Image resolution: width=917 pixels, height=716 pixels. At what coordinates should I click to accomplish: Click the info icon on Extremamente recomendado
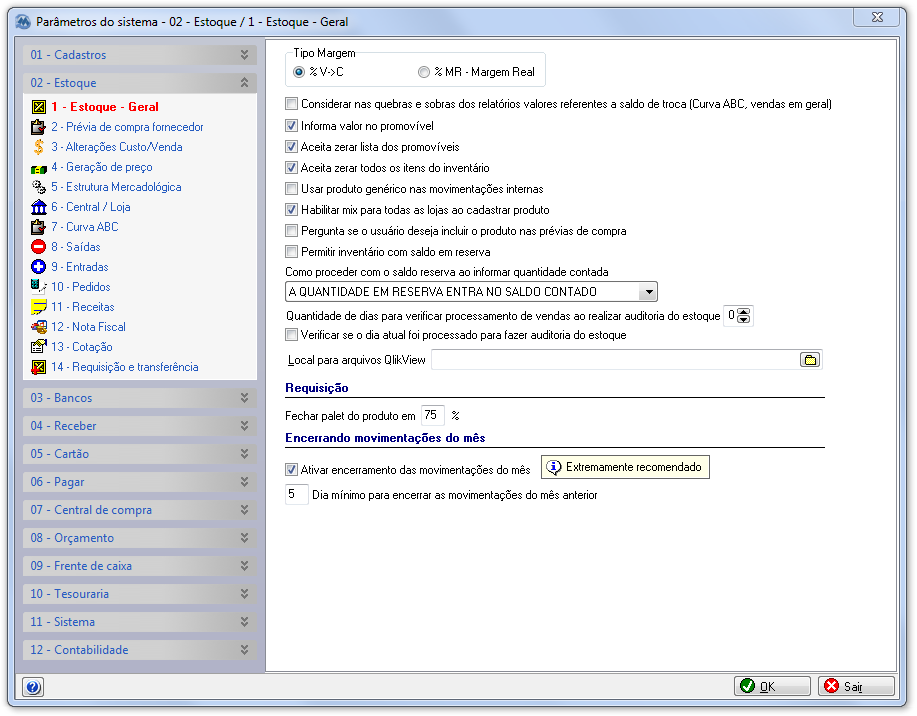(553, 467)
